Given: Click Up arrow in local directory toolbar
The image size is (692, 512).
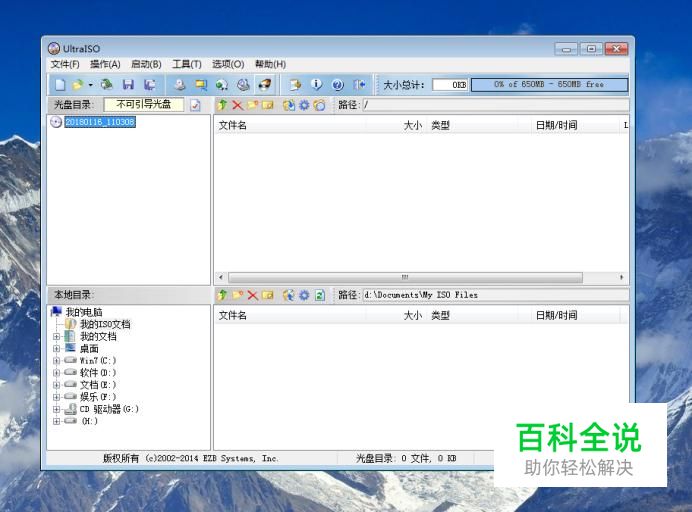Looking at the screenshot, I should point(222,295).
